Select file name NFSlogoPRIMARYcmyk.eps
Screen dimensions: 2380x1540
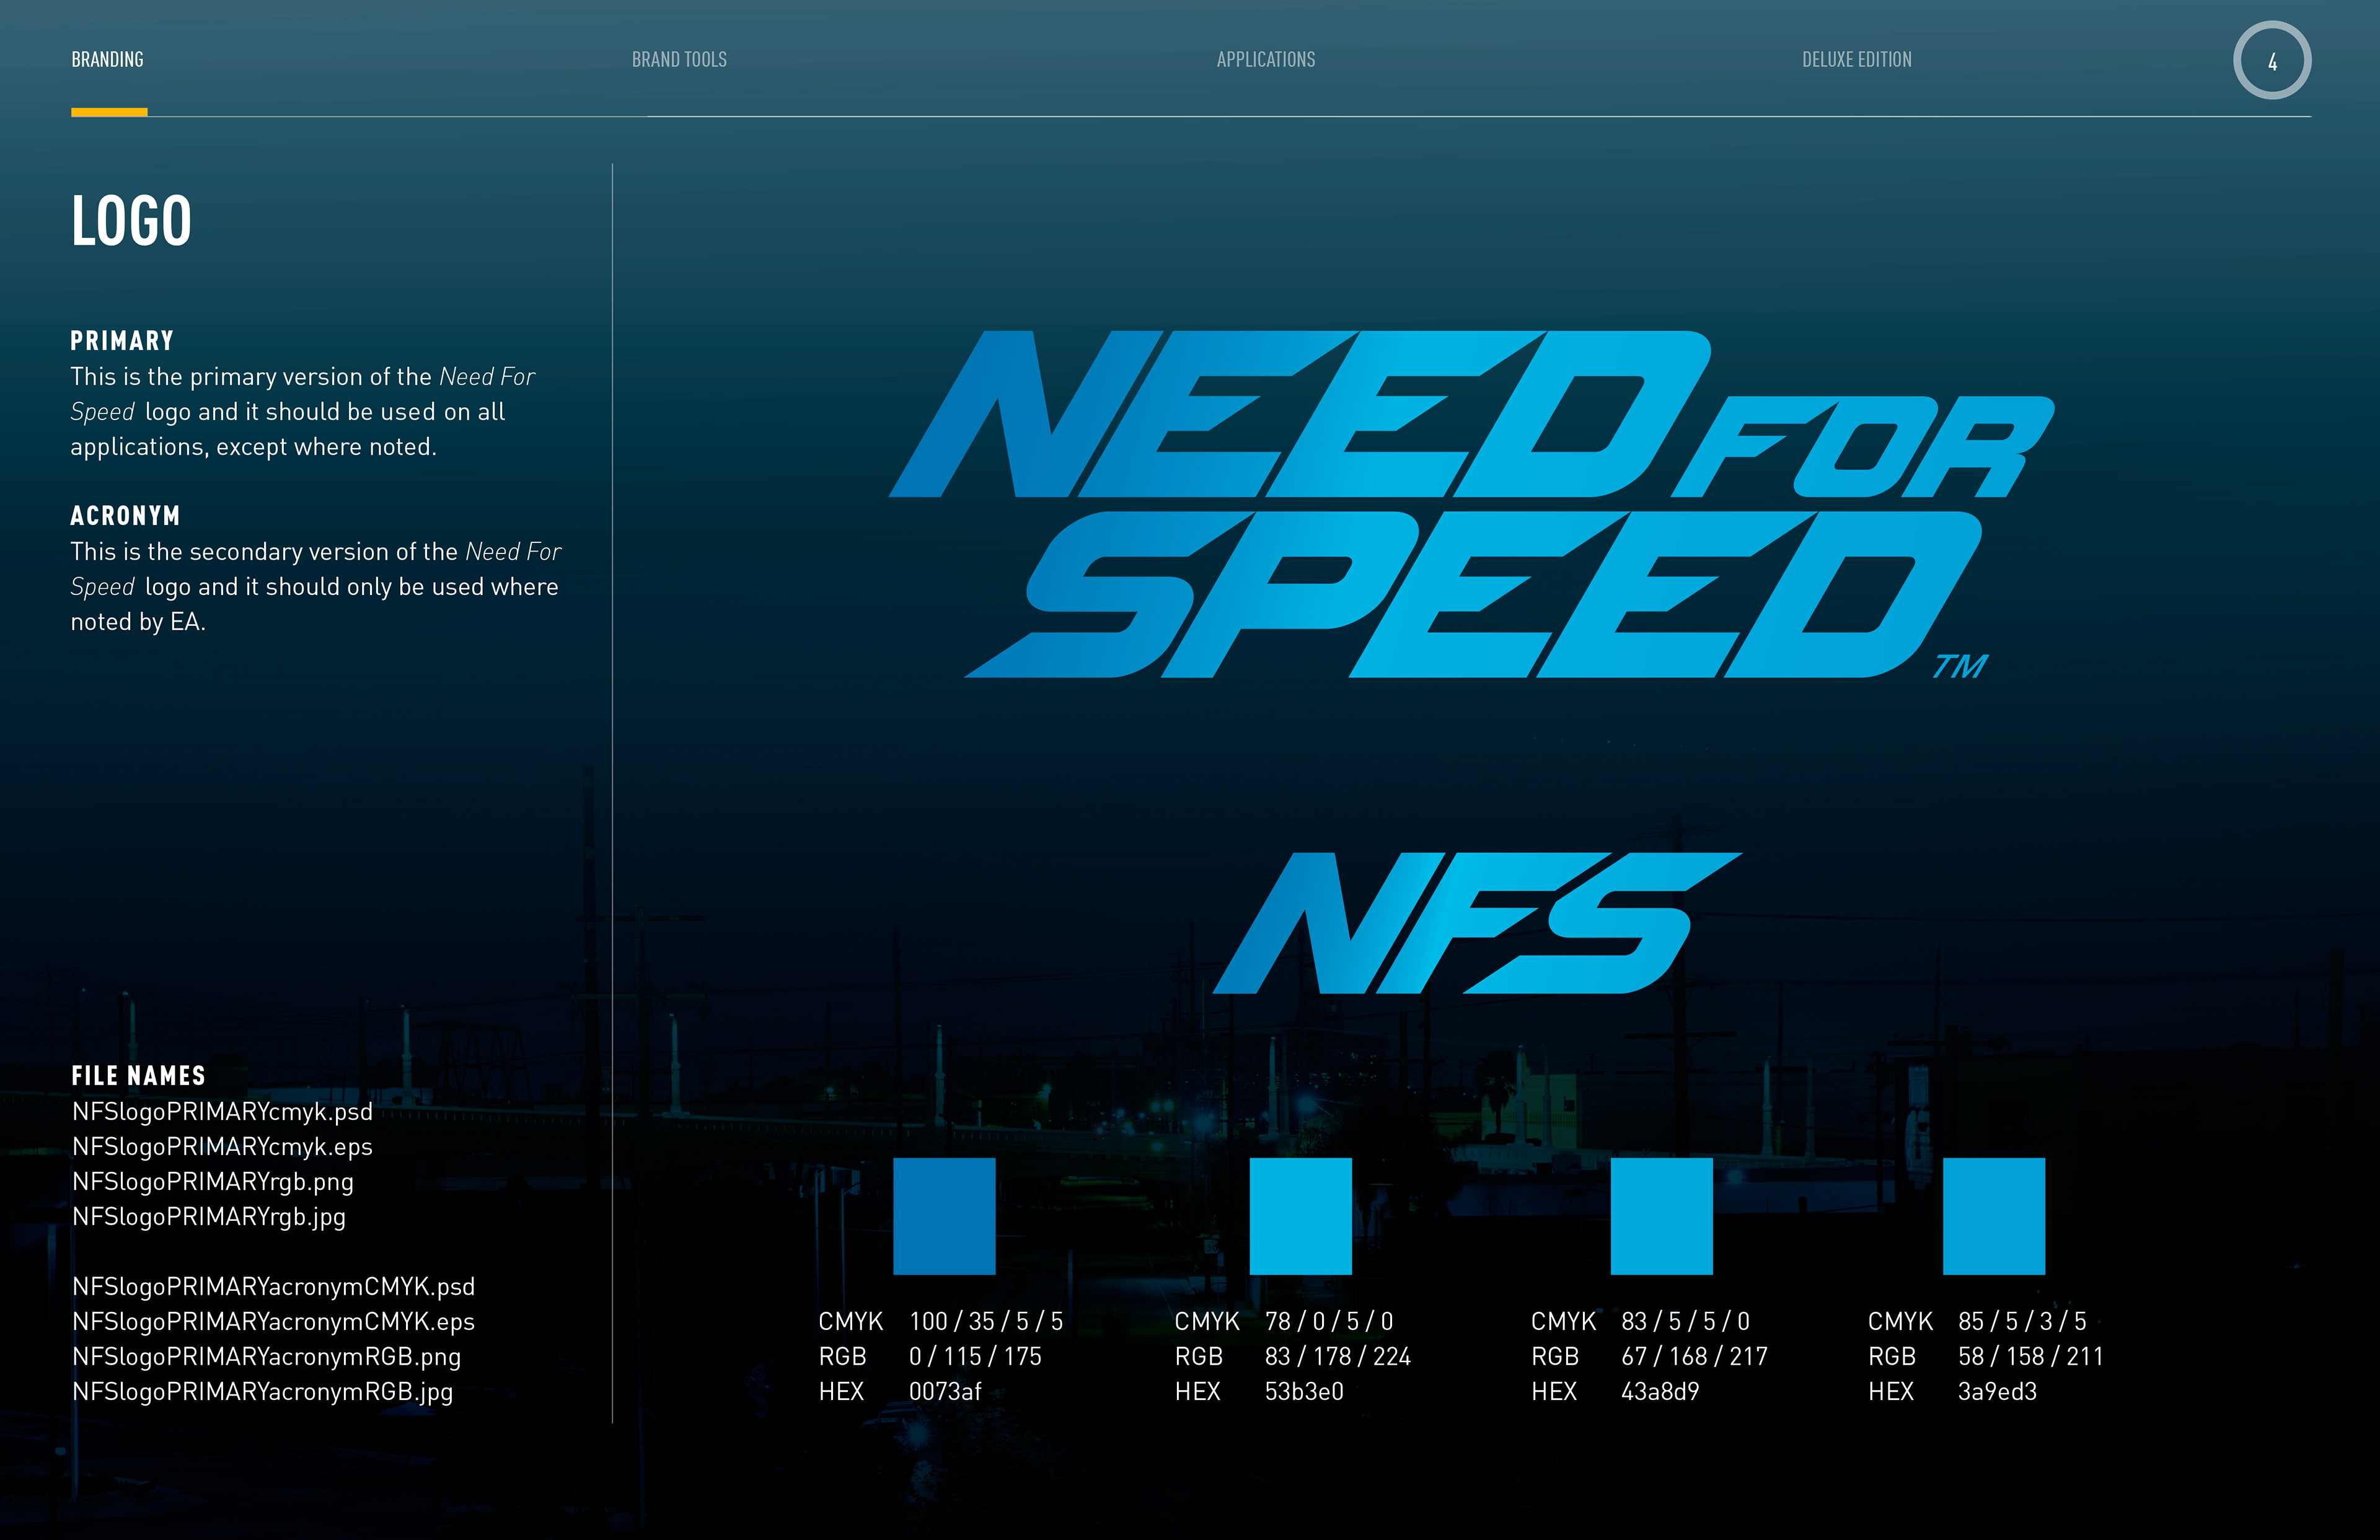[222, 1147]
